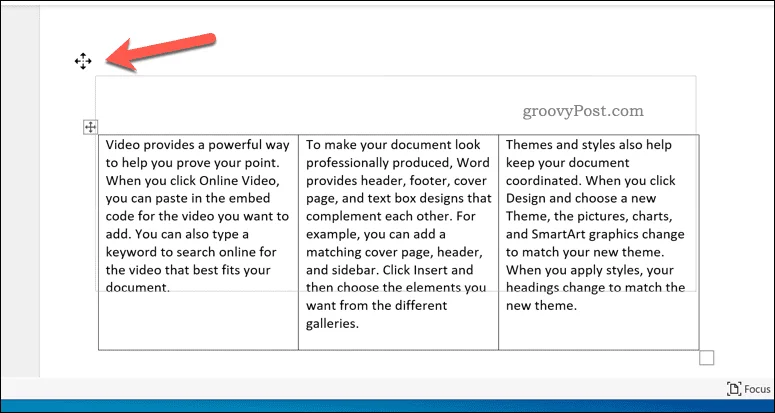Click the blue taskbar strip at the bottom

tap(388, 405)
